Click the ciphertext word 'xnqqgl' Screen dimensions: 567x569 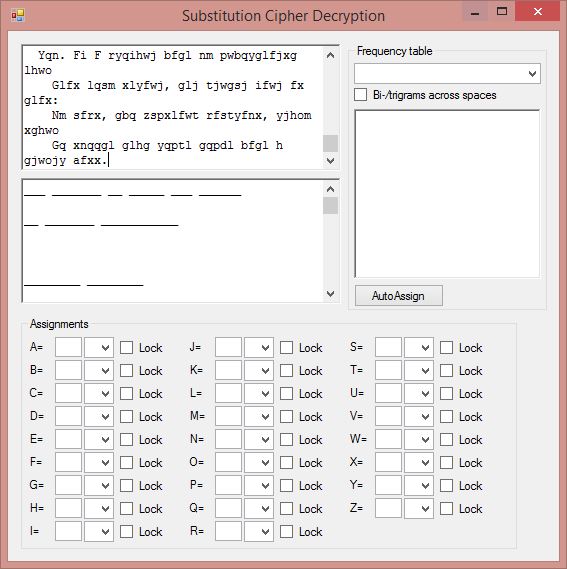[x=94, y=146]
